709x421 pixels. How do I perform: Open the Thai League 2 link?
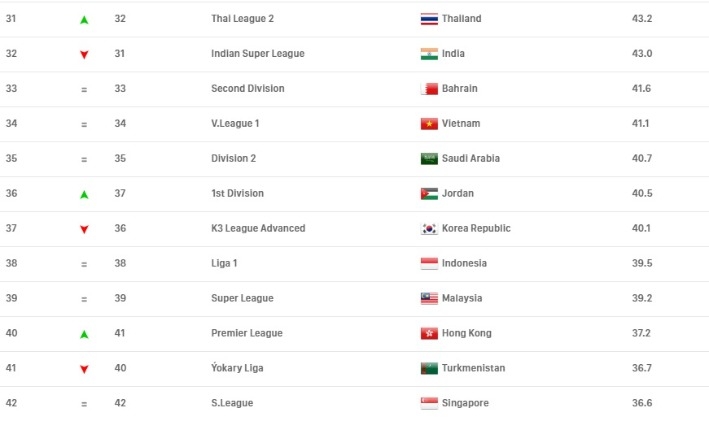pyautogui.click(x=245, y=19)
